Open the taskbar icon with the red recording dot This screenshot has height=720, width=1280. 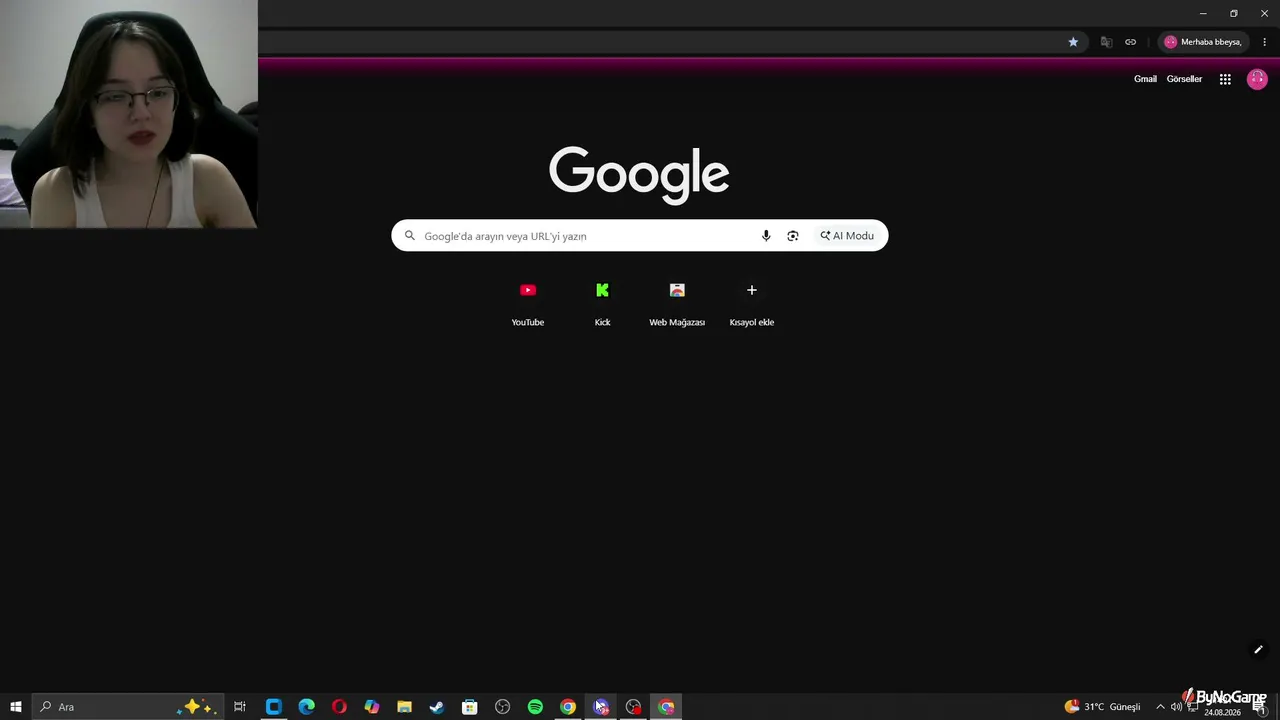pyautogui.click(x=633, y=707)
